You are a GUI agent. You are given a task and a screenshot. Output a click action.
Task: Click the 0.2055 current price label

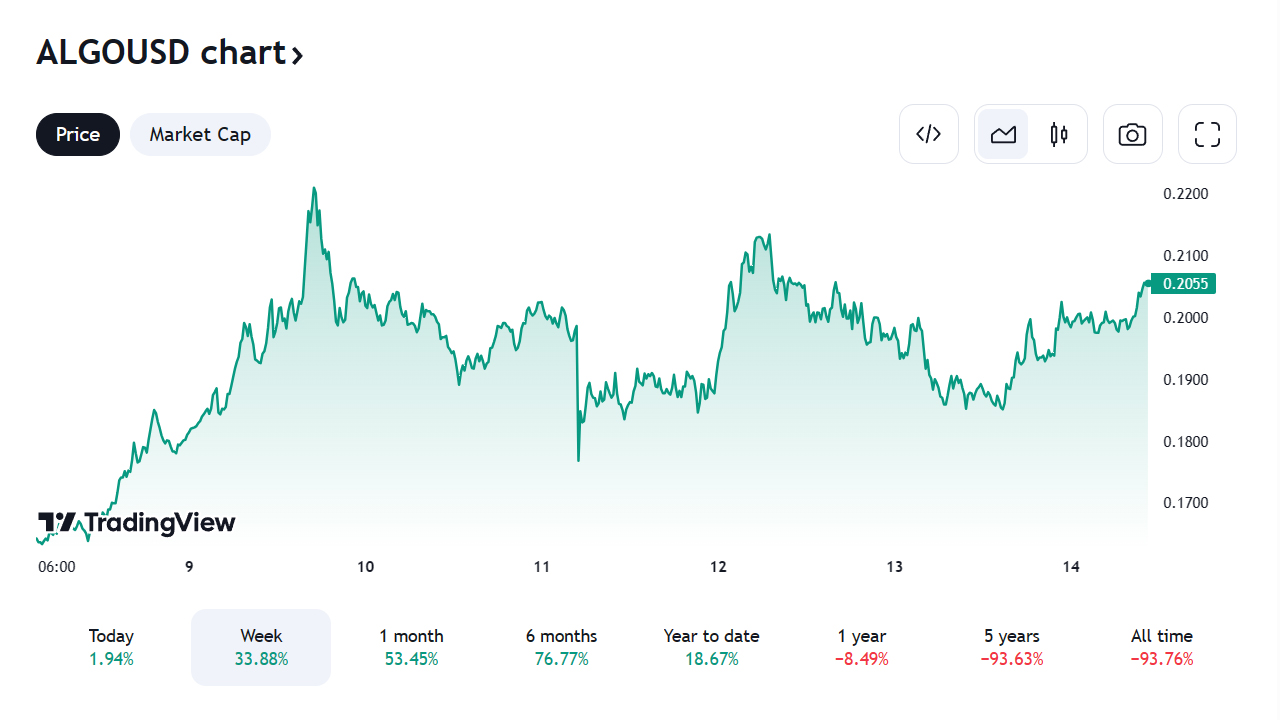[1185, 284]
